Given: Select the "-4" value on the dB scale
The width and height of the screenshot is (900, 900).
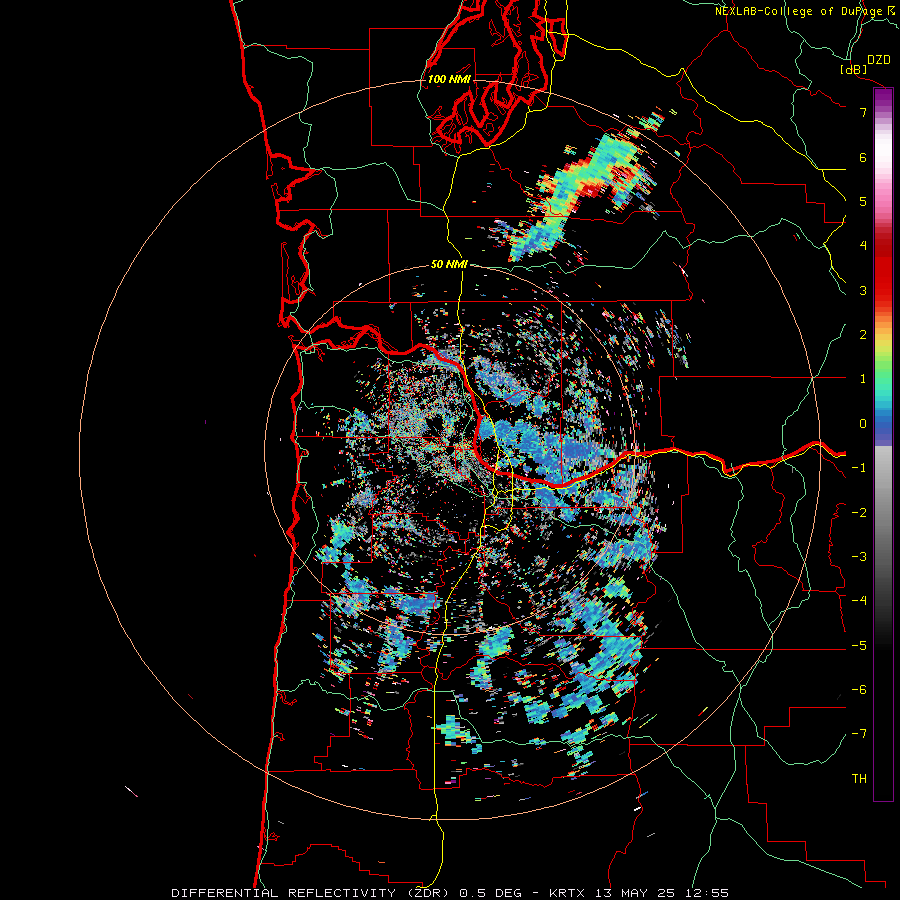Looking at the screenshot, I should (859, 601).
